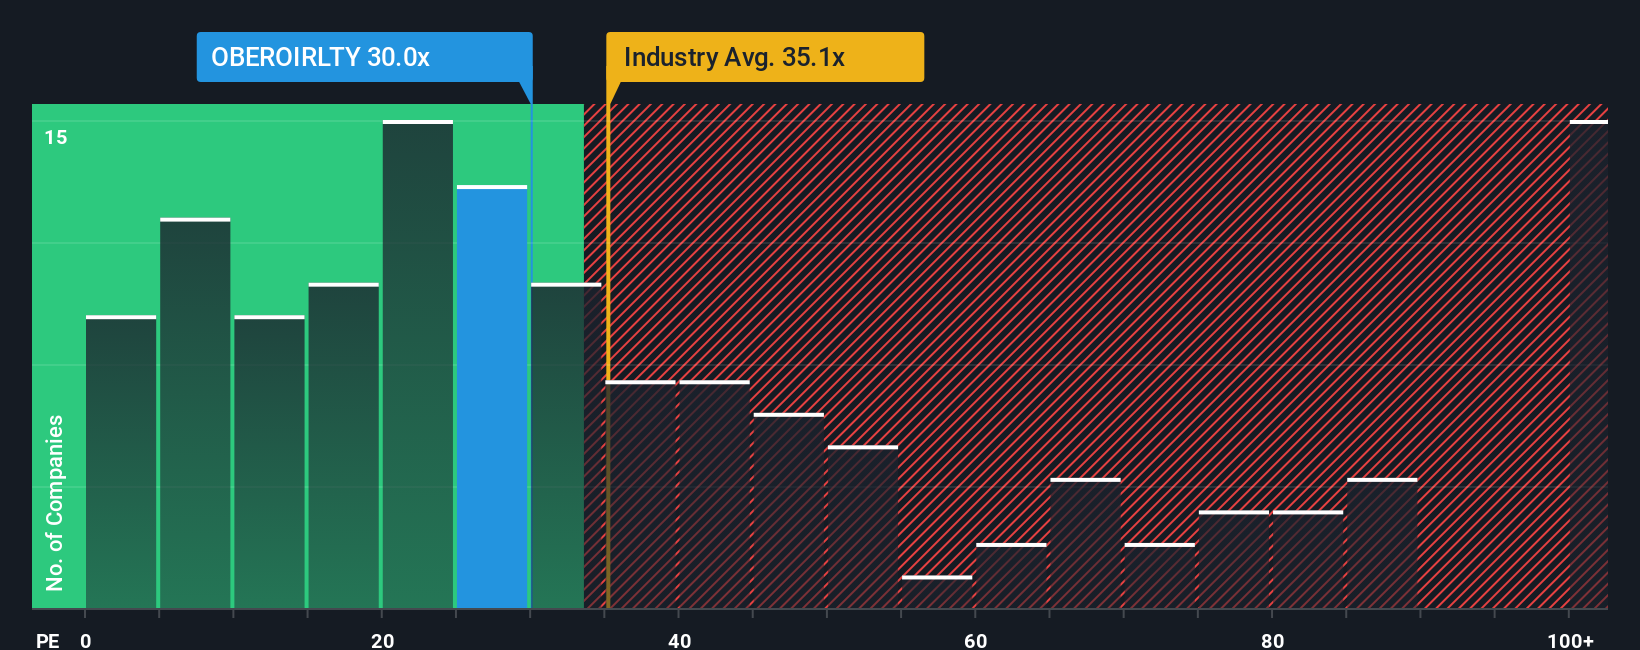Click the OBEROIRLTY 30.0x label
1640x650 pixels.
coord(364,57)
